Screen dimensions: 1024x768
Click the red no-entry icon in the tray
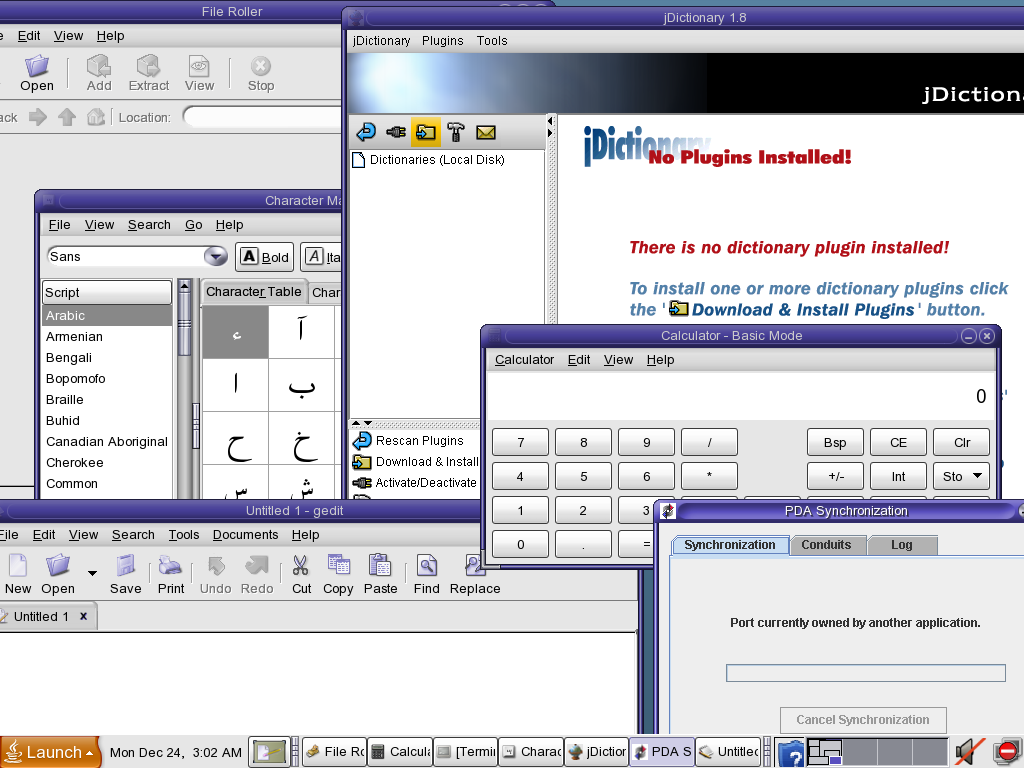click(x=1008, y=752)
